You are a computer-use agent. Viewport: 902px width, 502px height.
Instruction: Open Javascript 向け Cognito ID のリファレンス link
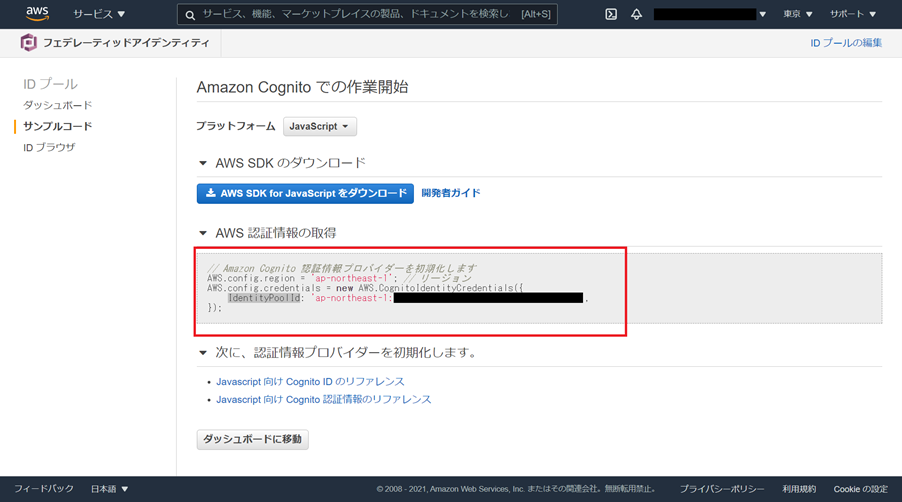(310, 382)
